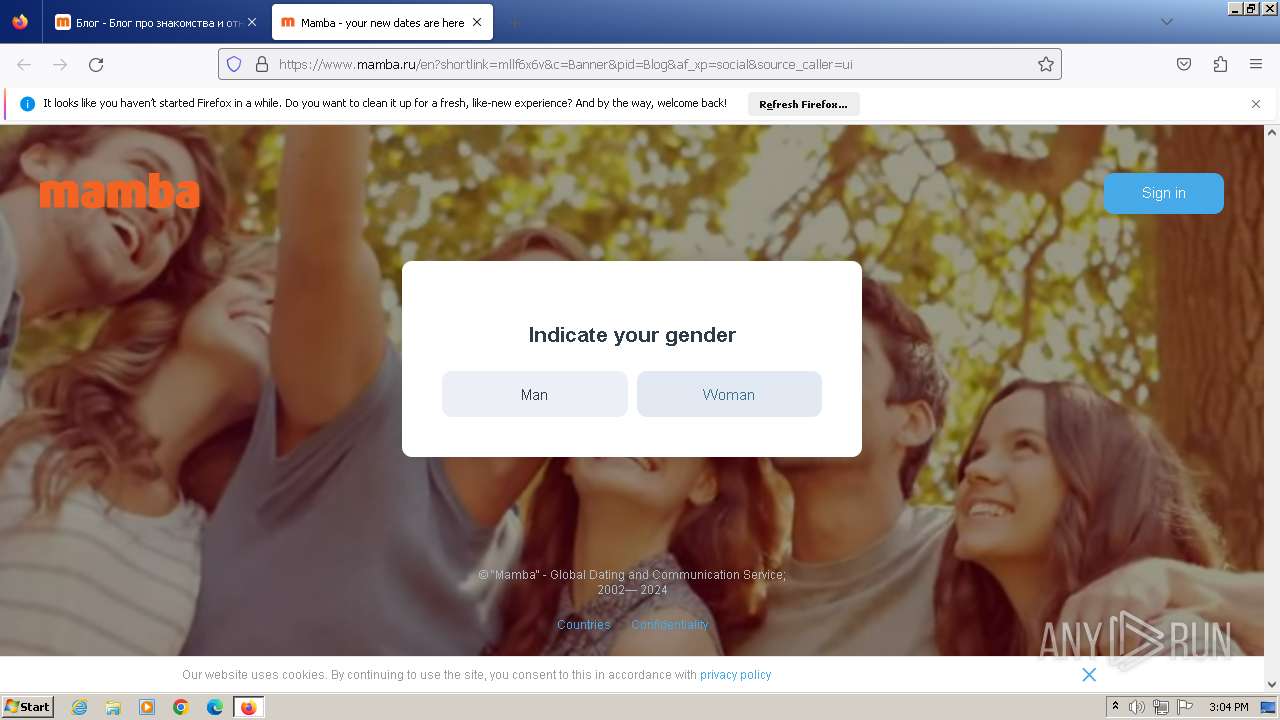Click page scrollbar down arrow
Viewport: 1280px width, 720px height.
click(x=1272, y=684)
